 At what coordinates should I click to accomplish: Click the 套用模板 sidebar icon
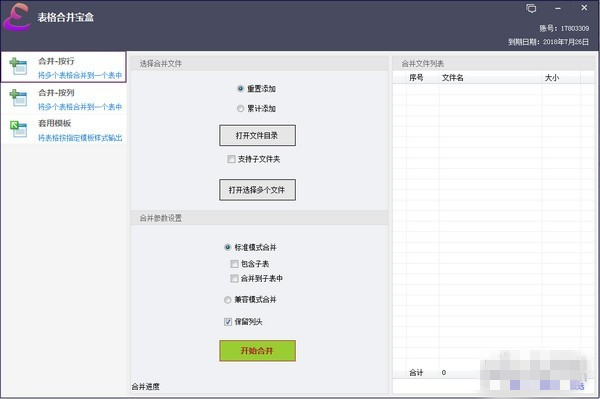(18, 129)
